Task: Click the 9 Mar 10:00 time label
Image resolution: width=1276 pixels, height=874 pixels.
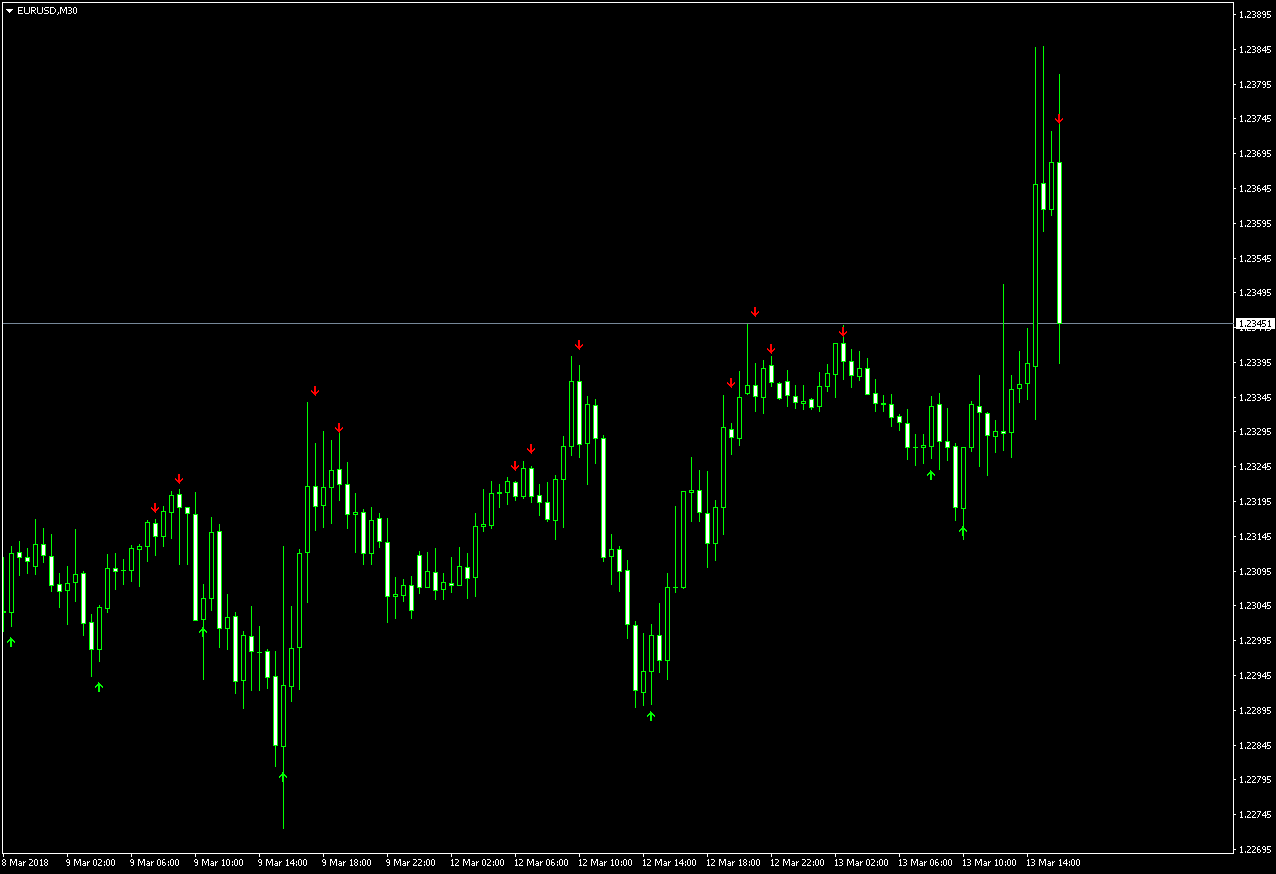Action: (219, 863)
